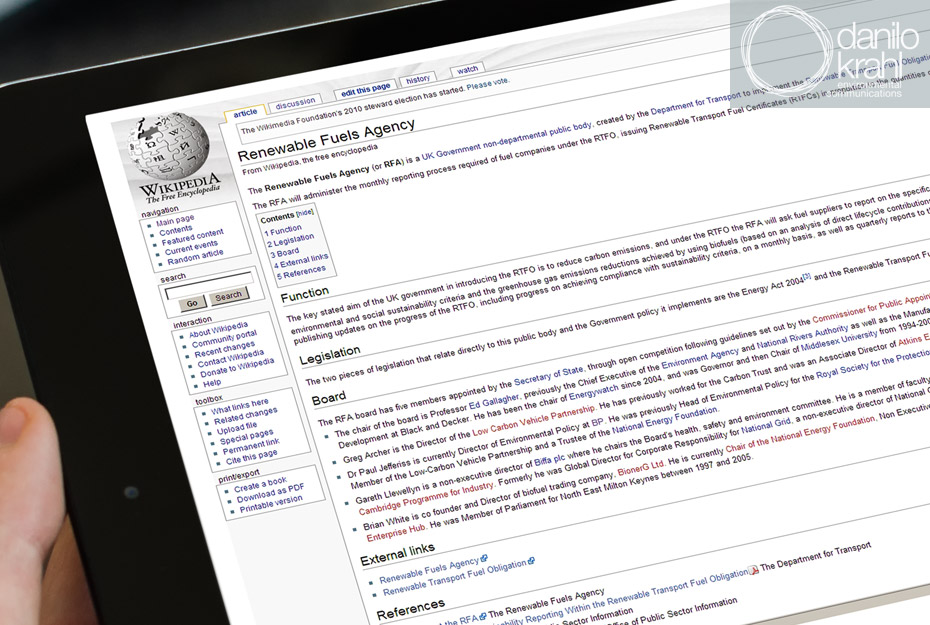Screen dimensions: 930x625
Task: Open Cambridge Programme for Industry link
Action: pyautogui.click(x=426, y=498)
